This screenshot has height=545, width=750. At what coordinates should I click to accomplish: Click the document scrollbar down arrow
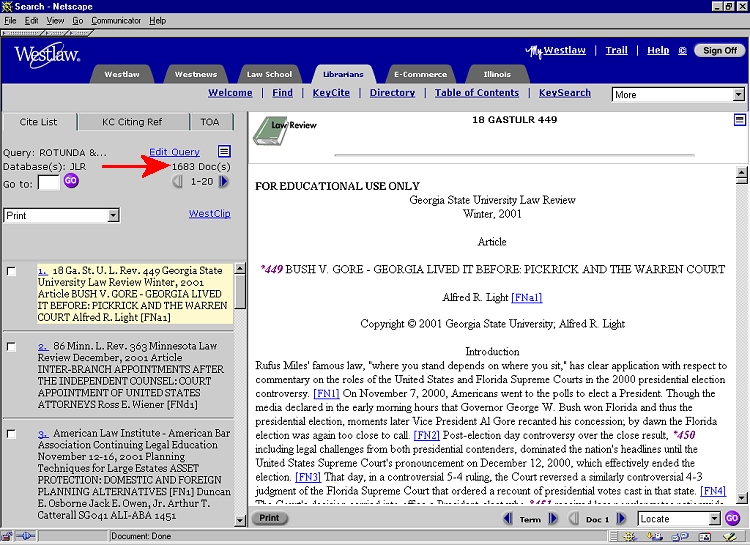tap(741, 498)
